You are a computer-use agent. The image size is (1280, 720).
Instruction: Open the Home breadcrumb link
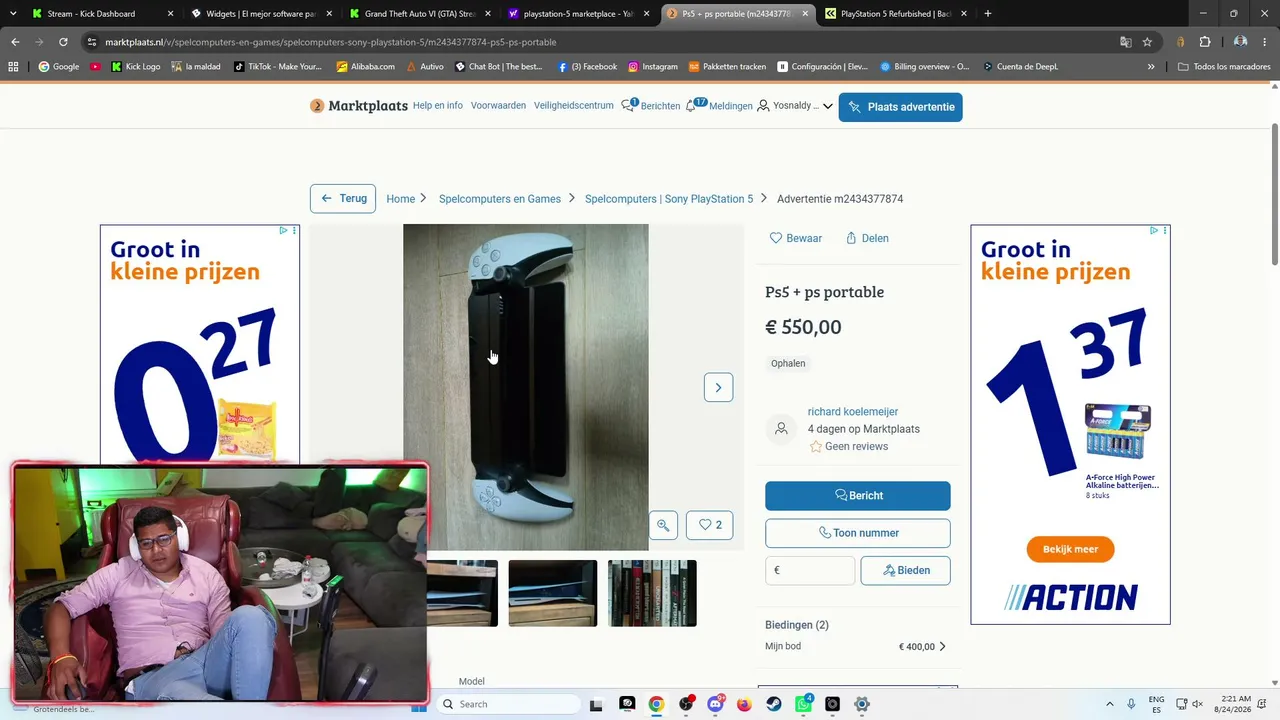(400, 199)
